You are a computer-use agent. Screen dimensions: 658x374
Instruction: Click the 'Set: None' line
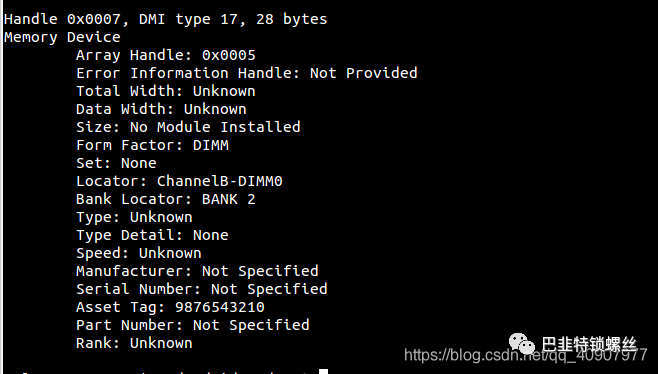point(116,163)
